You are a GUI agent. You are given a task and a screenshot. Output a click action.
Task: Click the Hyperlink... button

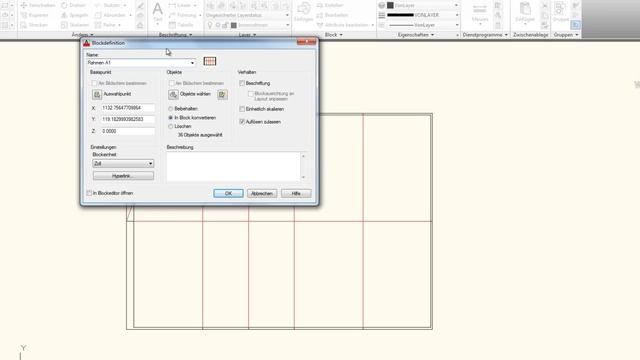pyautogui.click(x=123, y=176)
